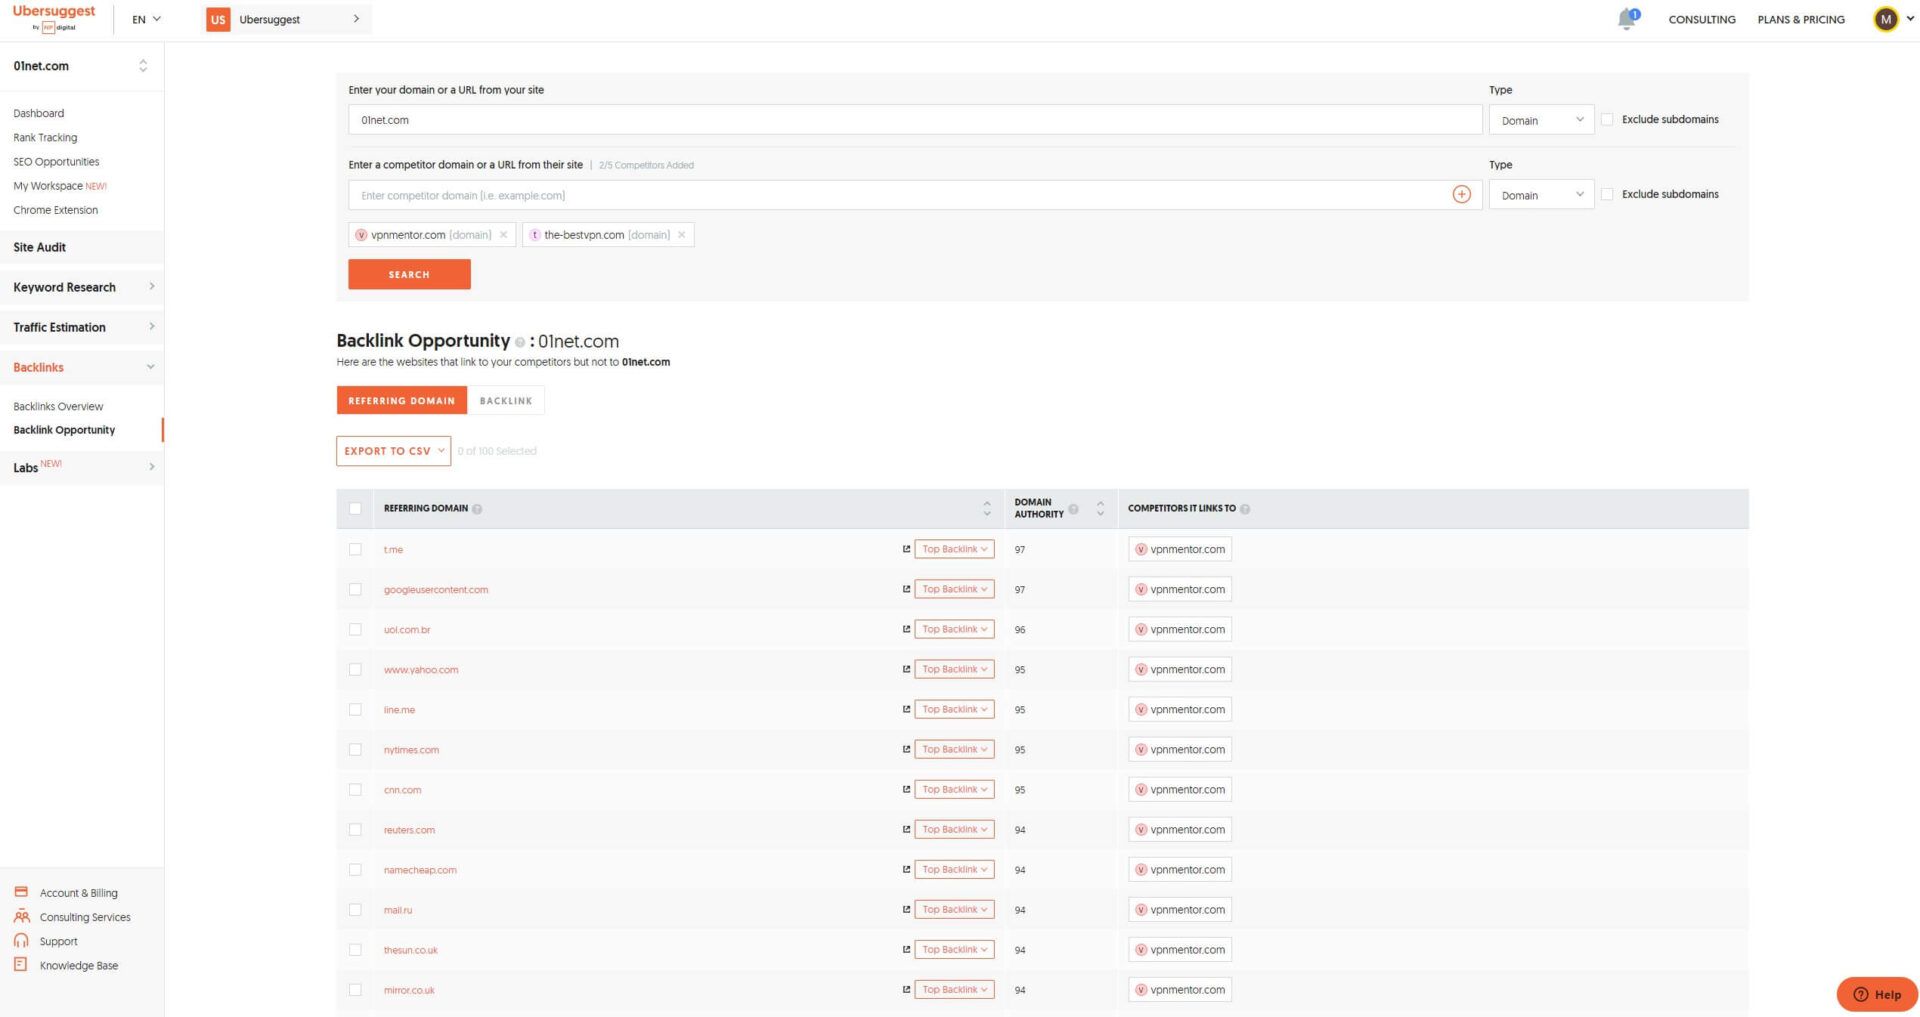
Task: Open the Consulting link in header
Action: [1702, 19]
